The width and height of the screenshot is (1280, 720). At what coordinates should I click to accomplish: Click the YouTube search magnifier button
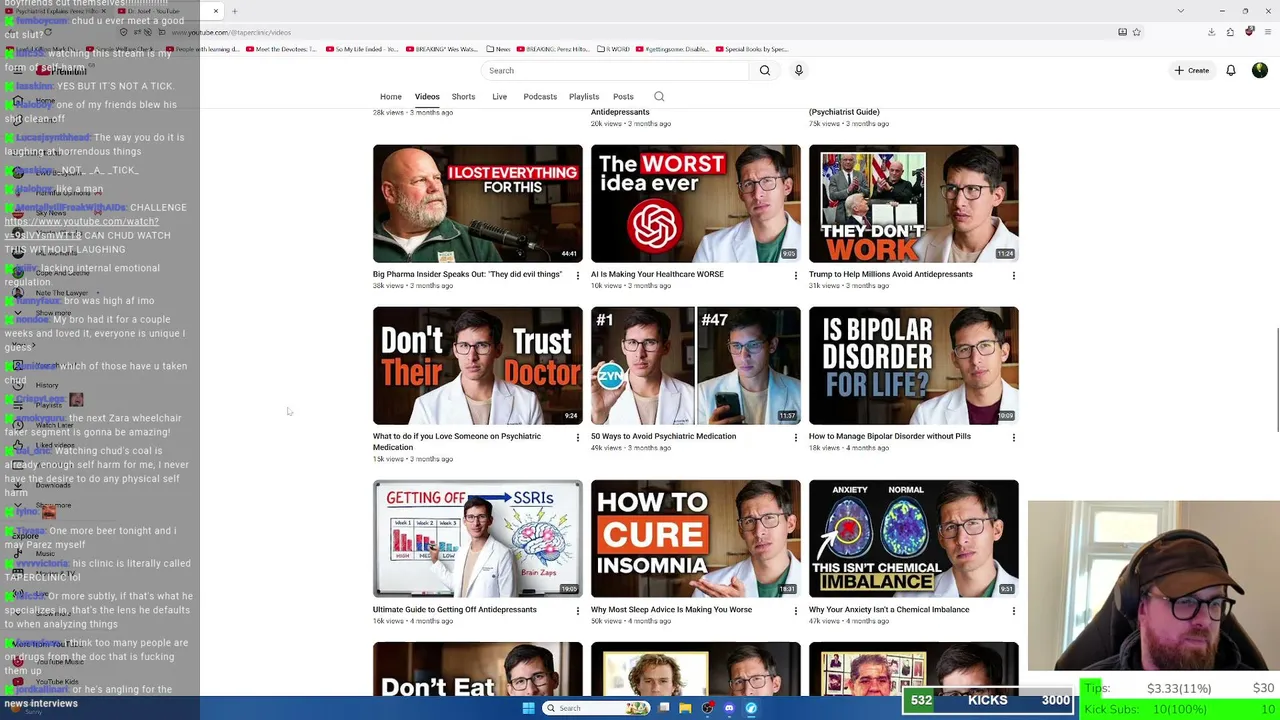(x=765, y=70)
